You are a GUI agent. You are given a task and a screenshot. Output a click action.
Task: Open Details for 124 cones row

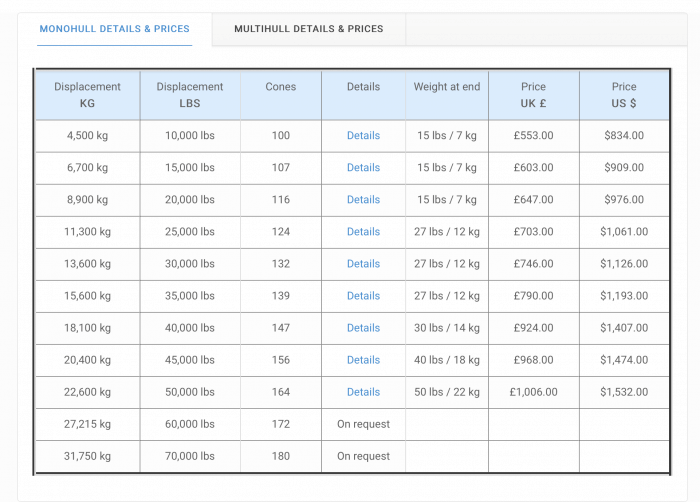tap(363, 232)
